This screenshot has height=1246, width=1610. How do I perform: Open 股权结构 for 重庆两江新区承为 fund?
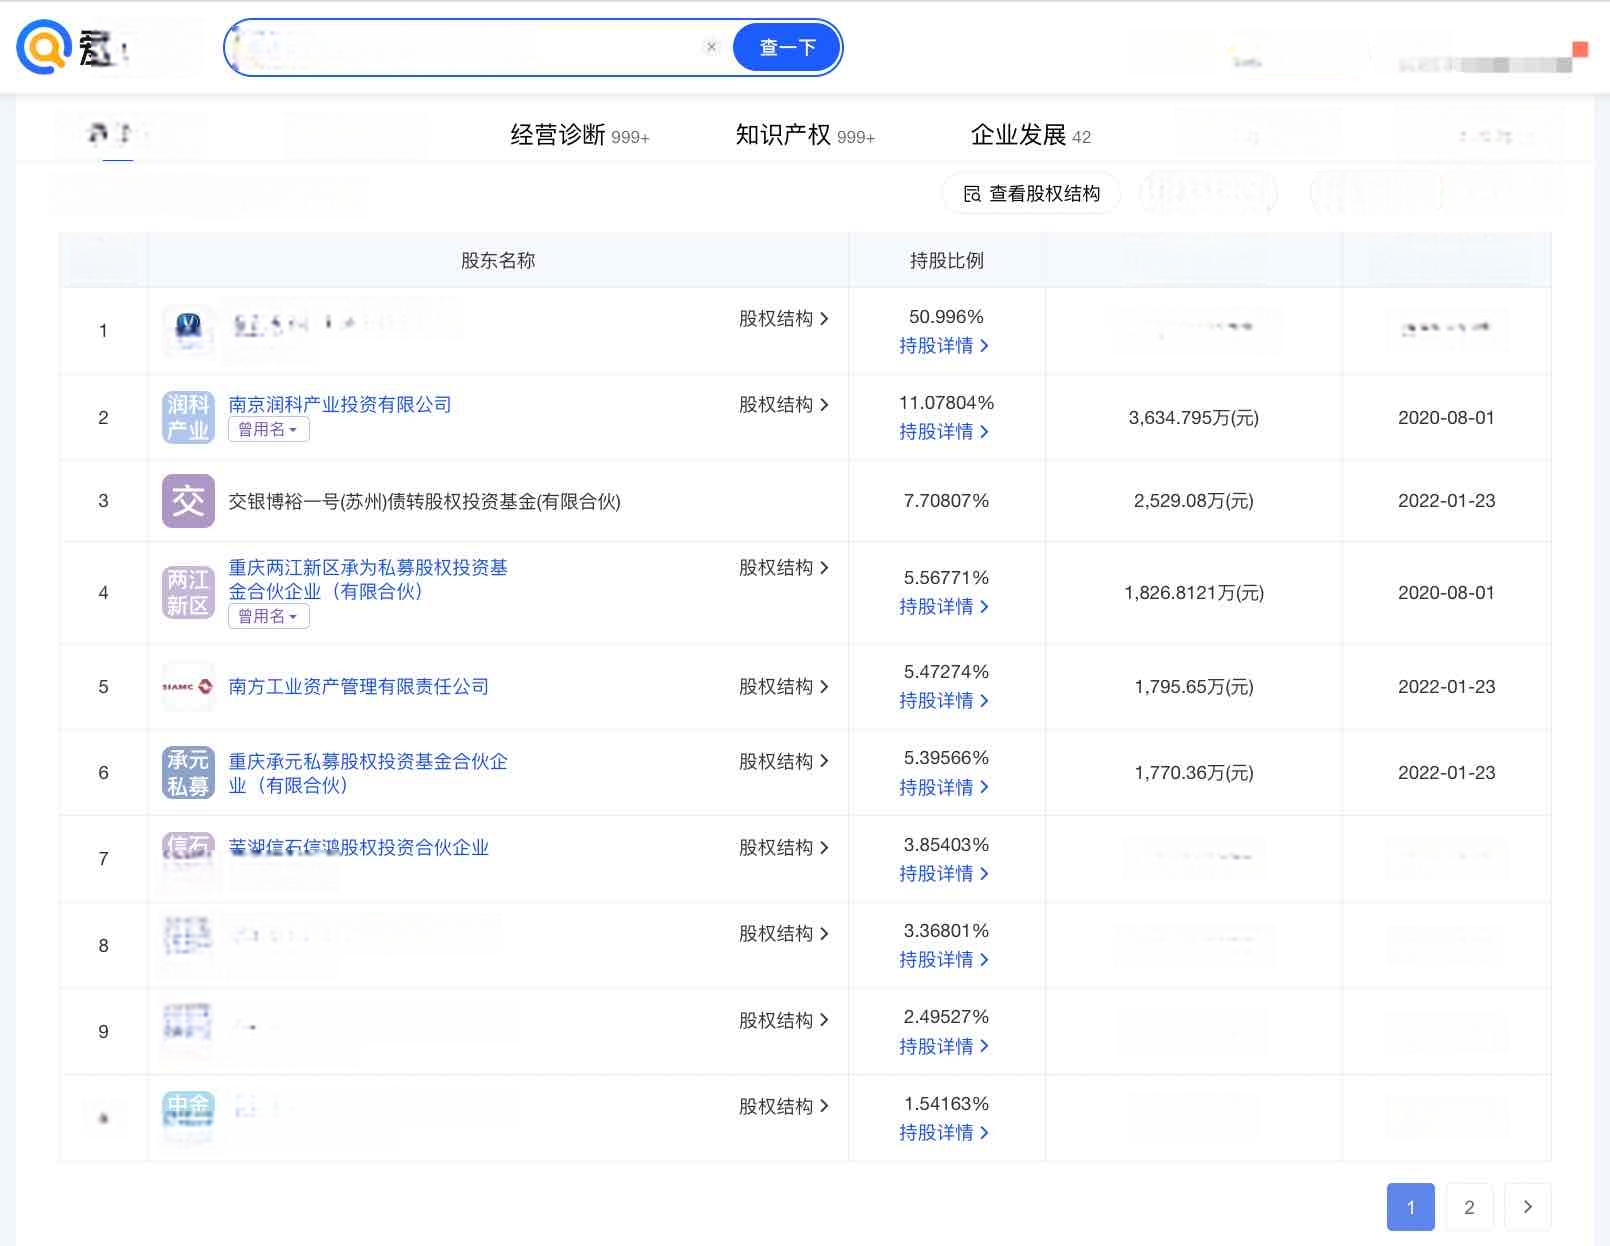[x=784, y=567]
